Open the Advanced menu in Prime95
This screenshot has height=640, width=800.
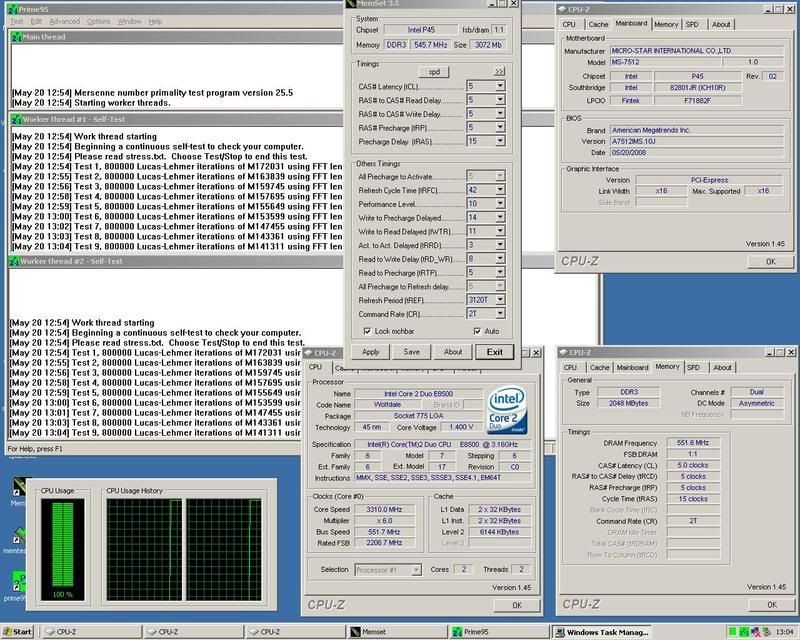pos(64,21)
